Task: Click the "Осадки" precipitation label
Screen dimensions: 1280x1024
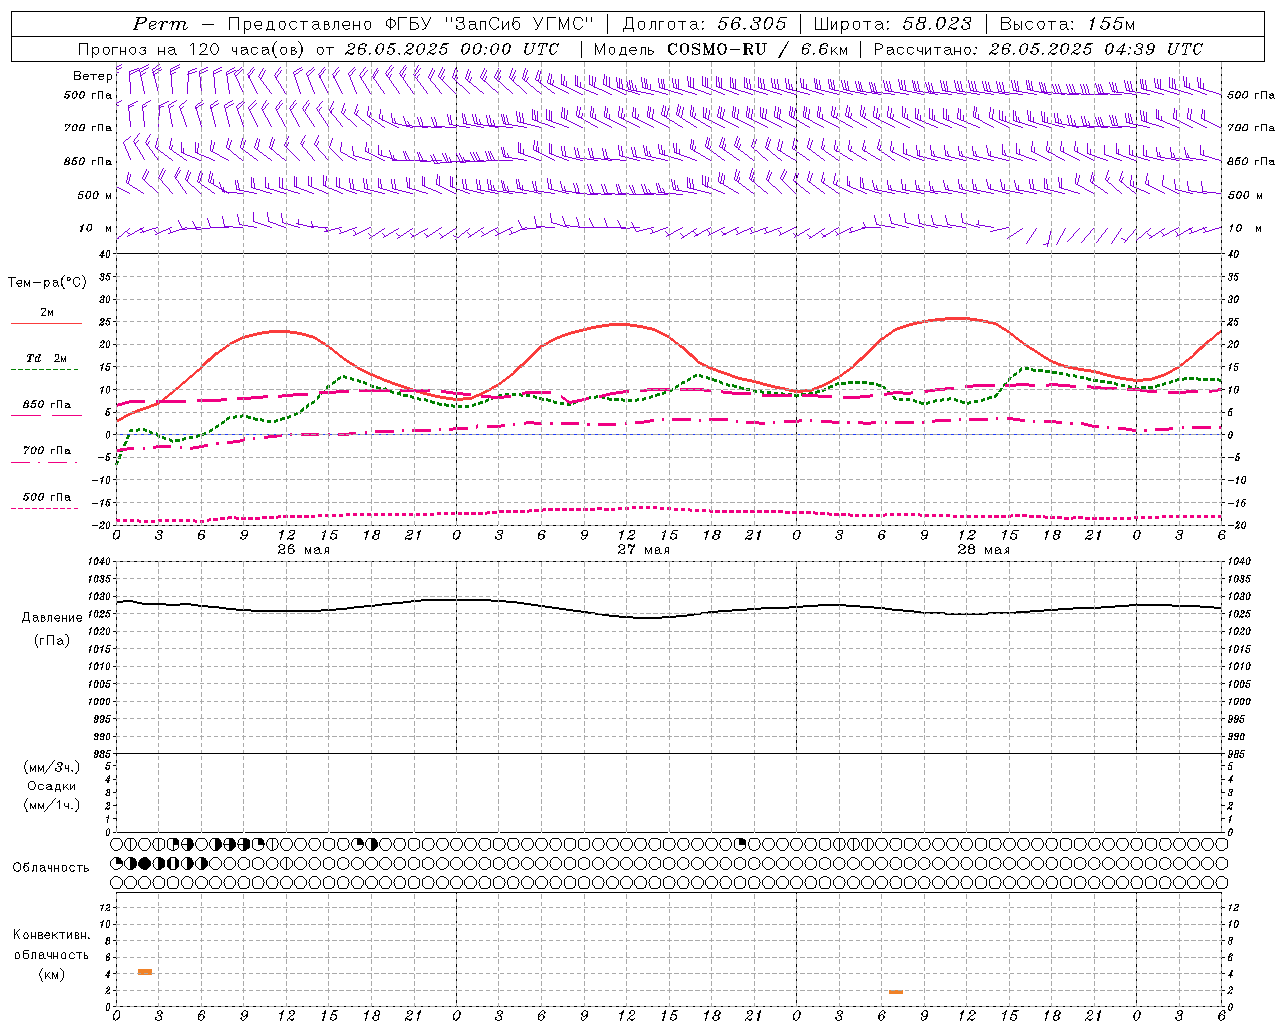Action: (x=52, y=786)
